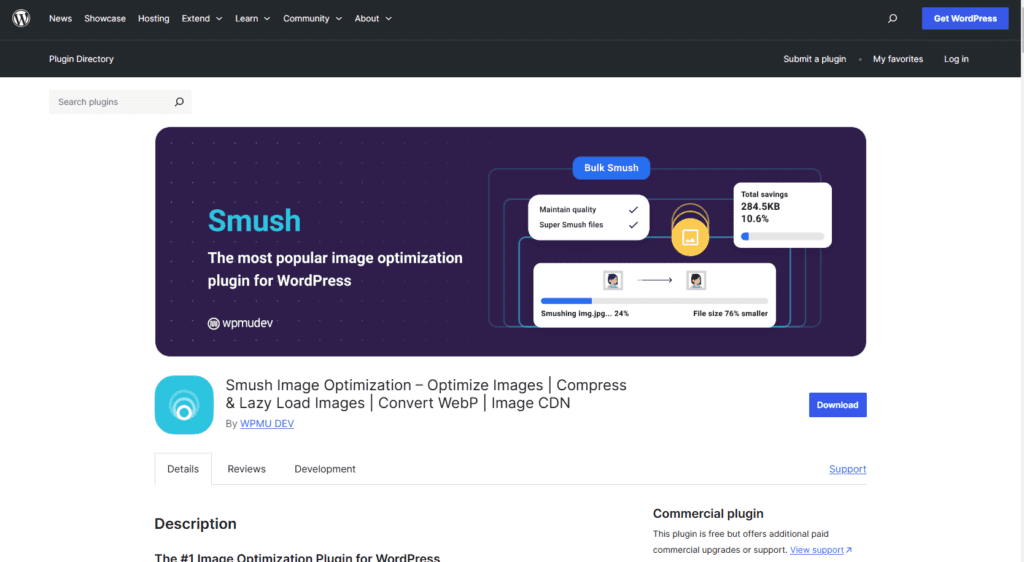The image size is (1024, 562).
Task: Select the Details tab
Action: point(183,469)
